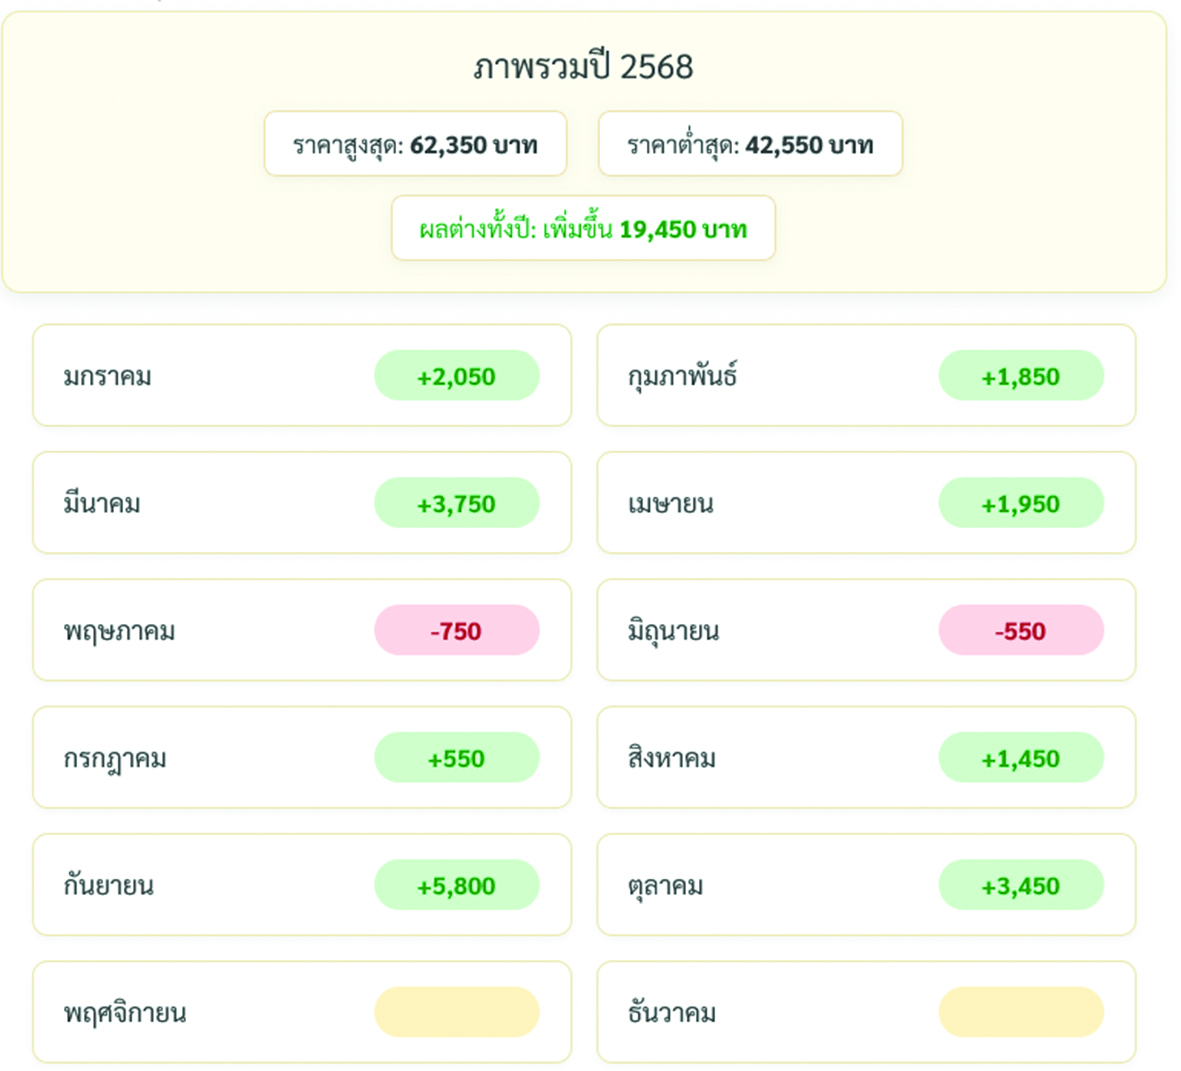This screenshot has height=1071, width=1181.
Task: Click the +1,850 green badge
Action: [x=1021, y=376]
